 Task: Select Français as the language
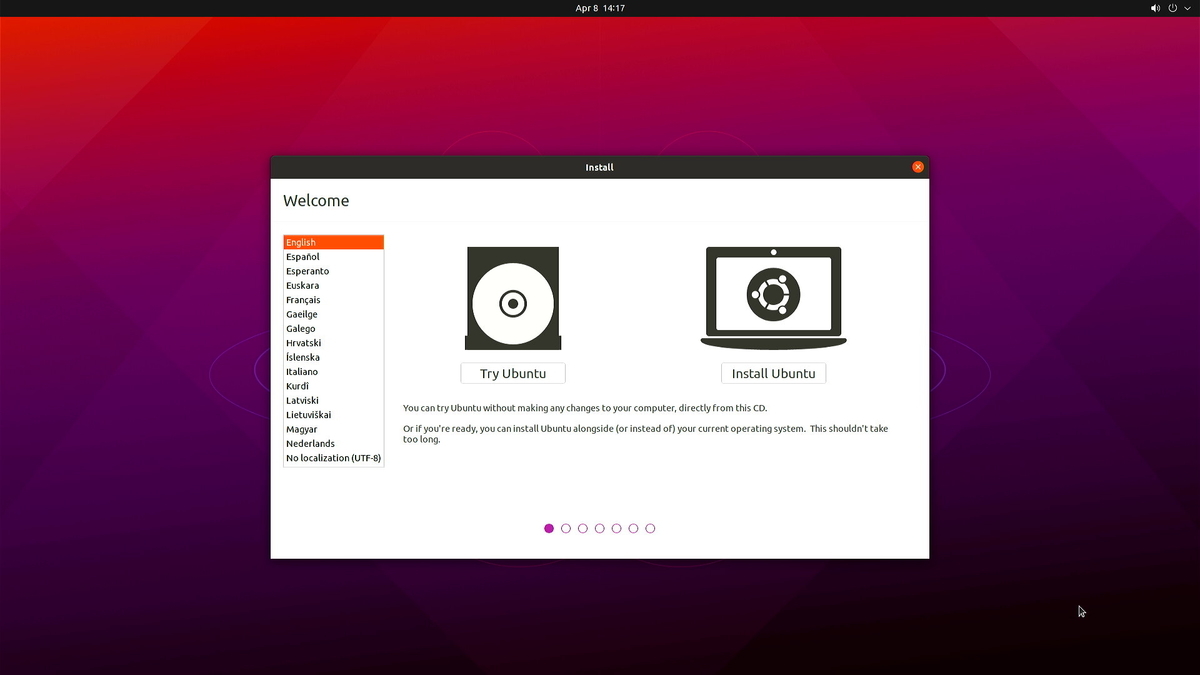(334, 300)
